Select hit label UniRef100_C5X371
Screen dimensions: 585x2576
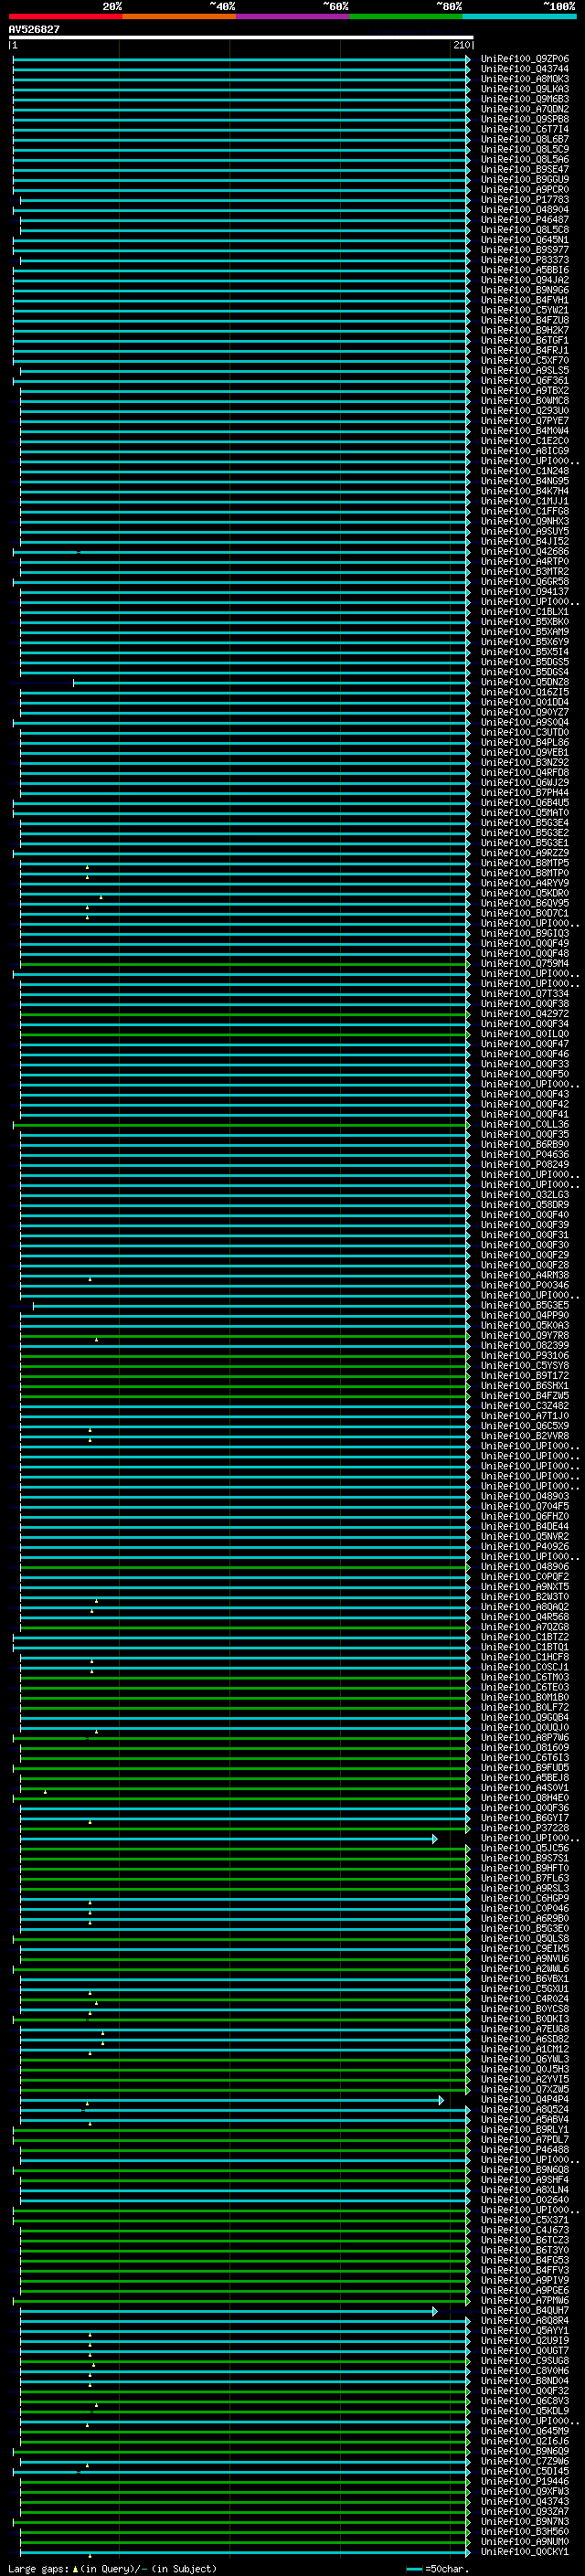(x=524, y=2220)
